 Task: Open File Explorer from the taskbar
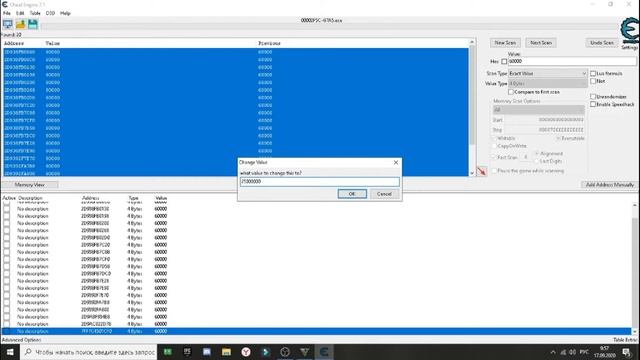coord(226,352)
